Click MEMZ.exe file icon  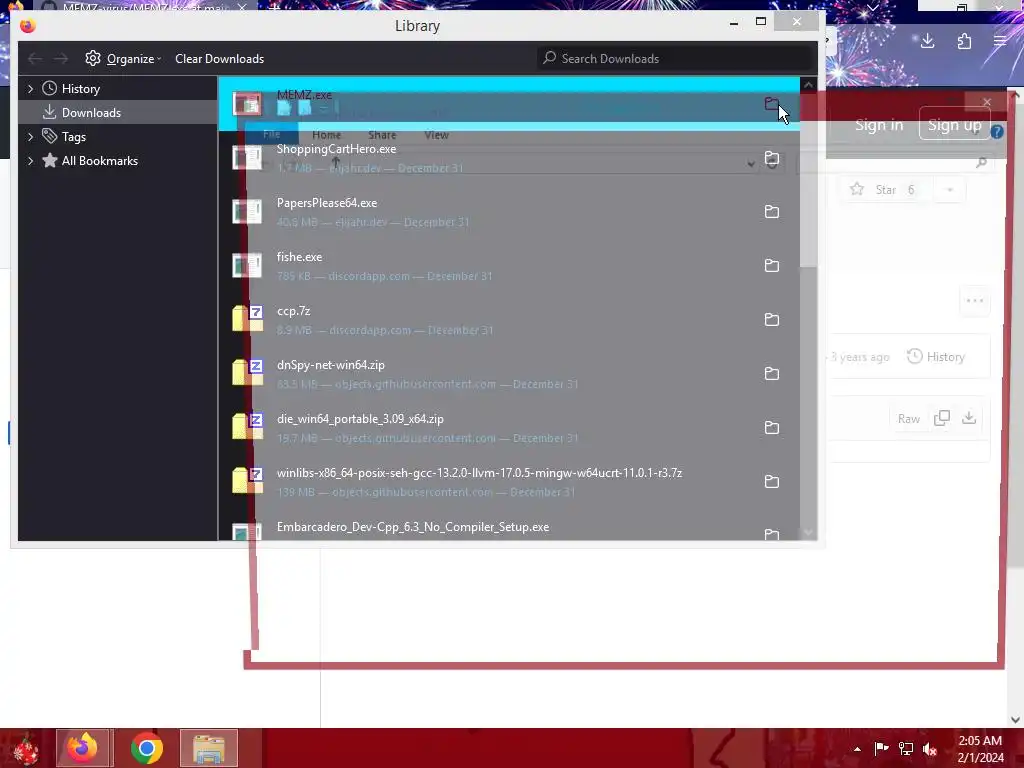(247, 104)
